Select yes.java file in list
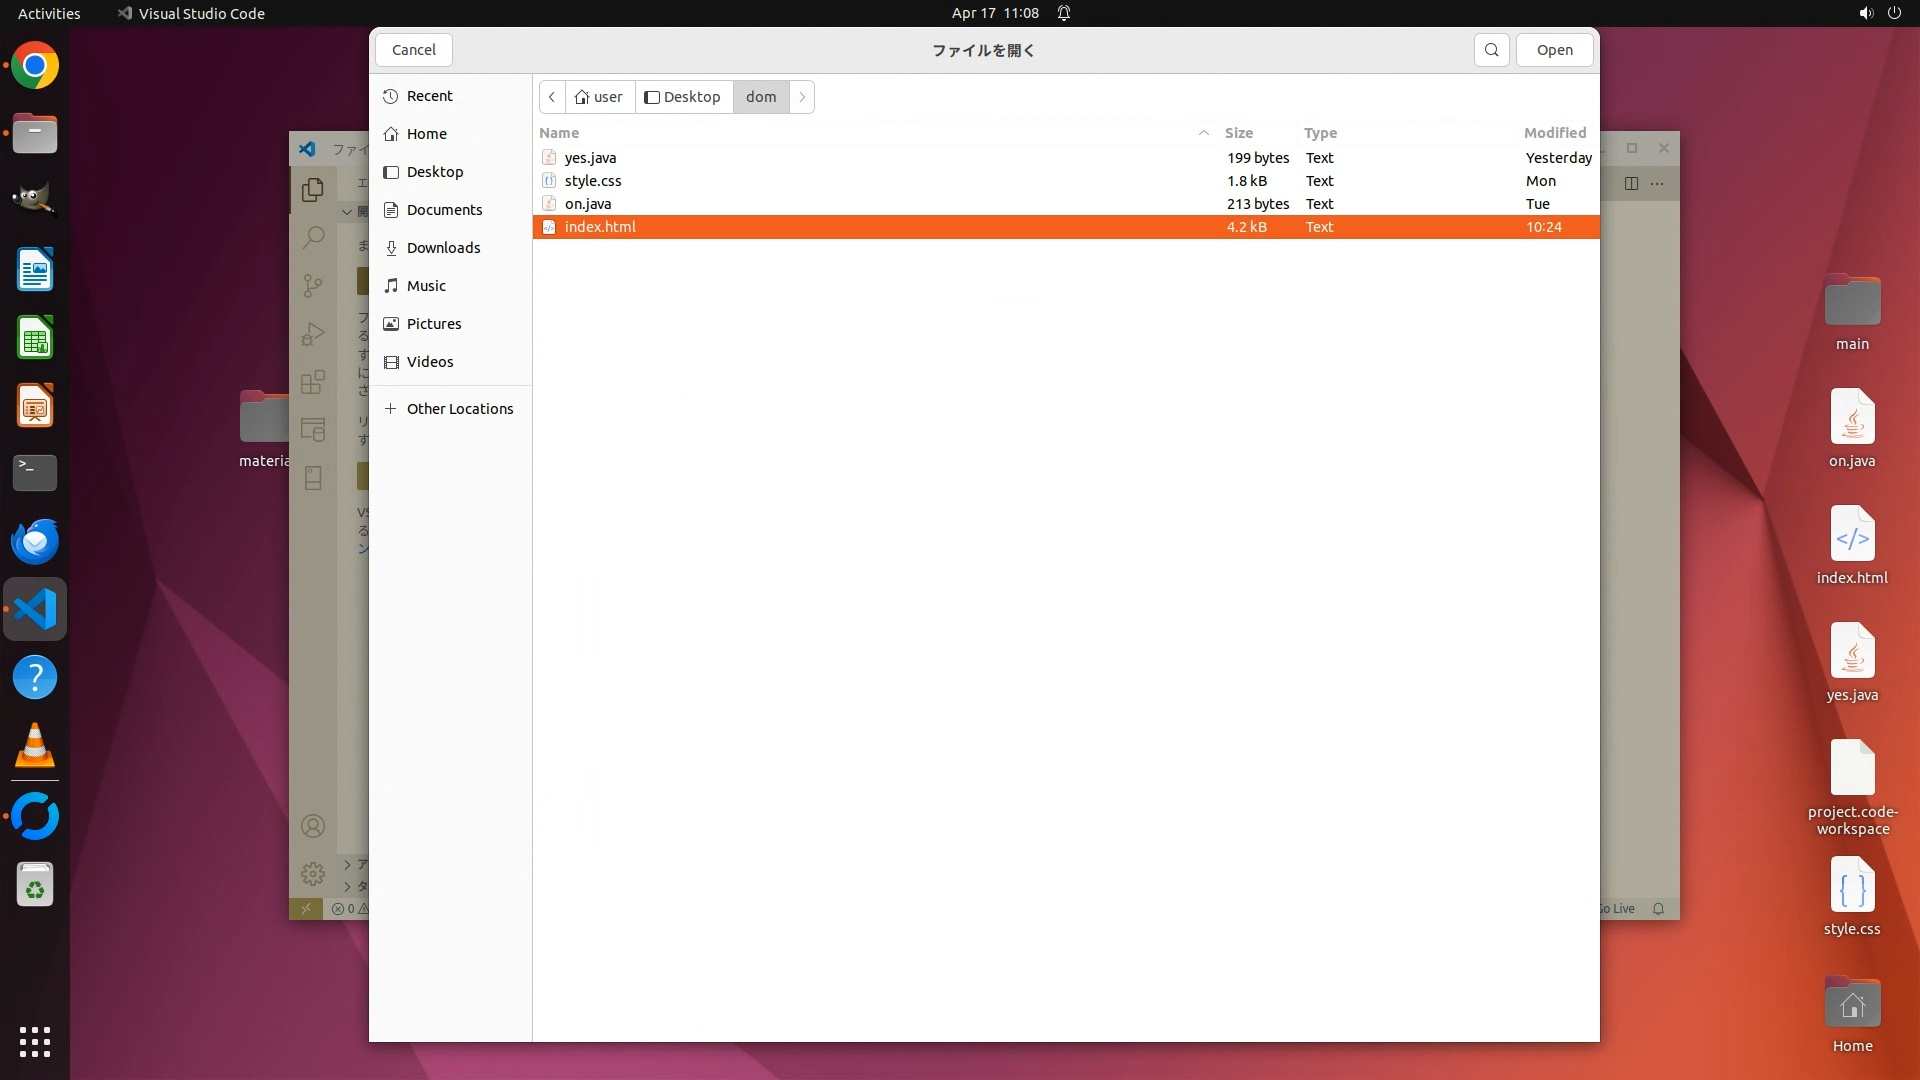This screenshot has height=1080, width=1920. click(590, 158)
